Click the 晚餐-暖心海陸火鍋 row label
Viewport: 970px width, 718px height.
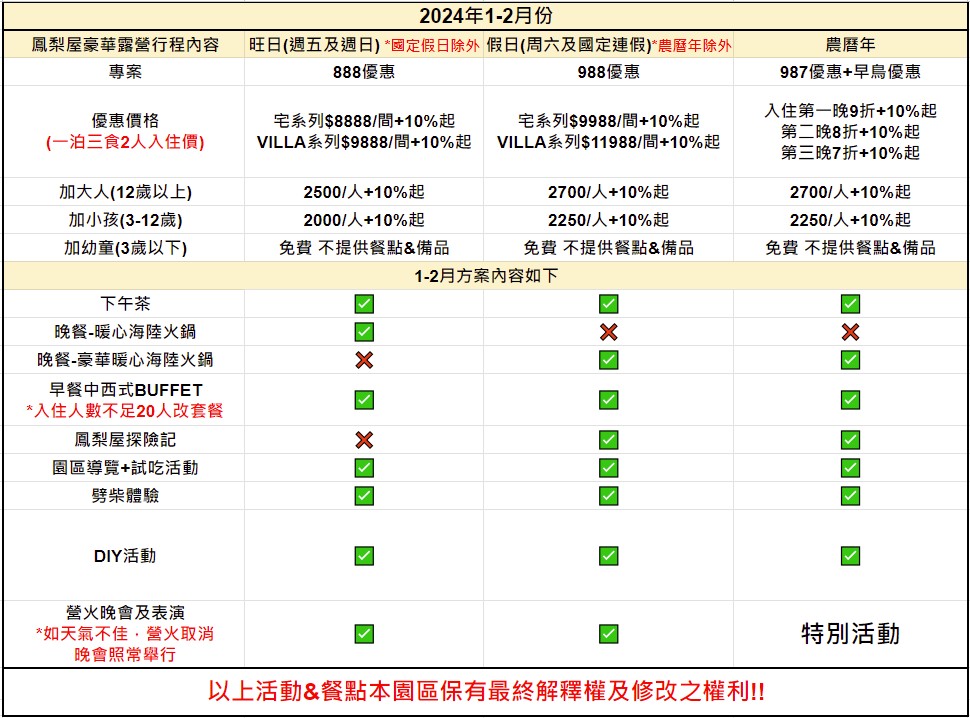coord(126,332)
